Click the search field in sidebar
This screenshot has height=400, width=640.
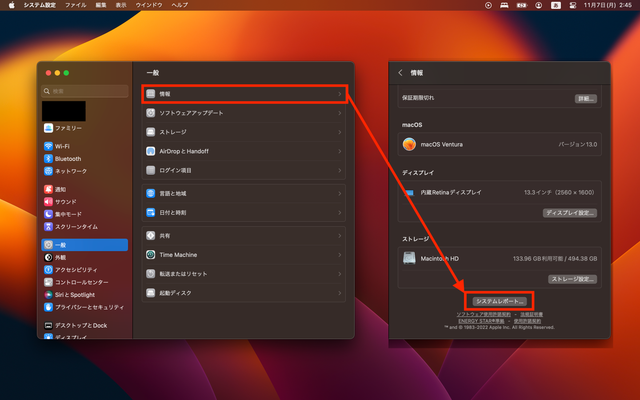point(84,91)
